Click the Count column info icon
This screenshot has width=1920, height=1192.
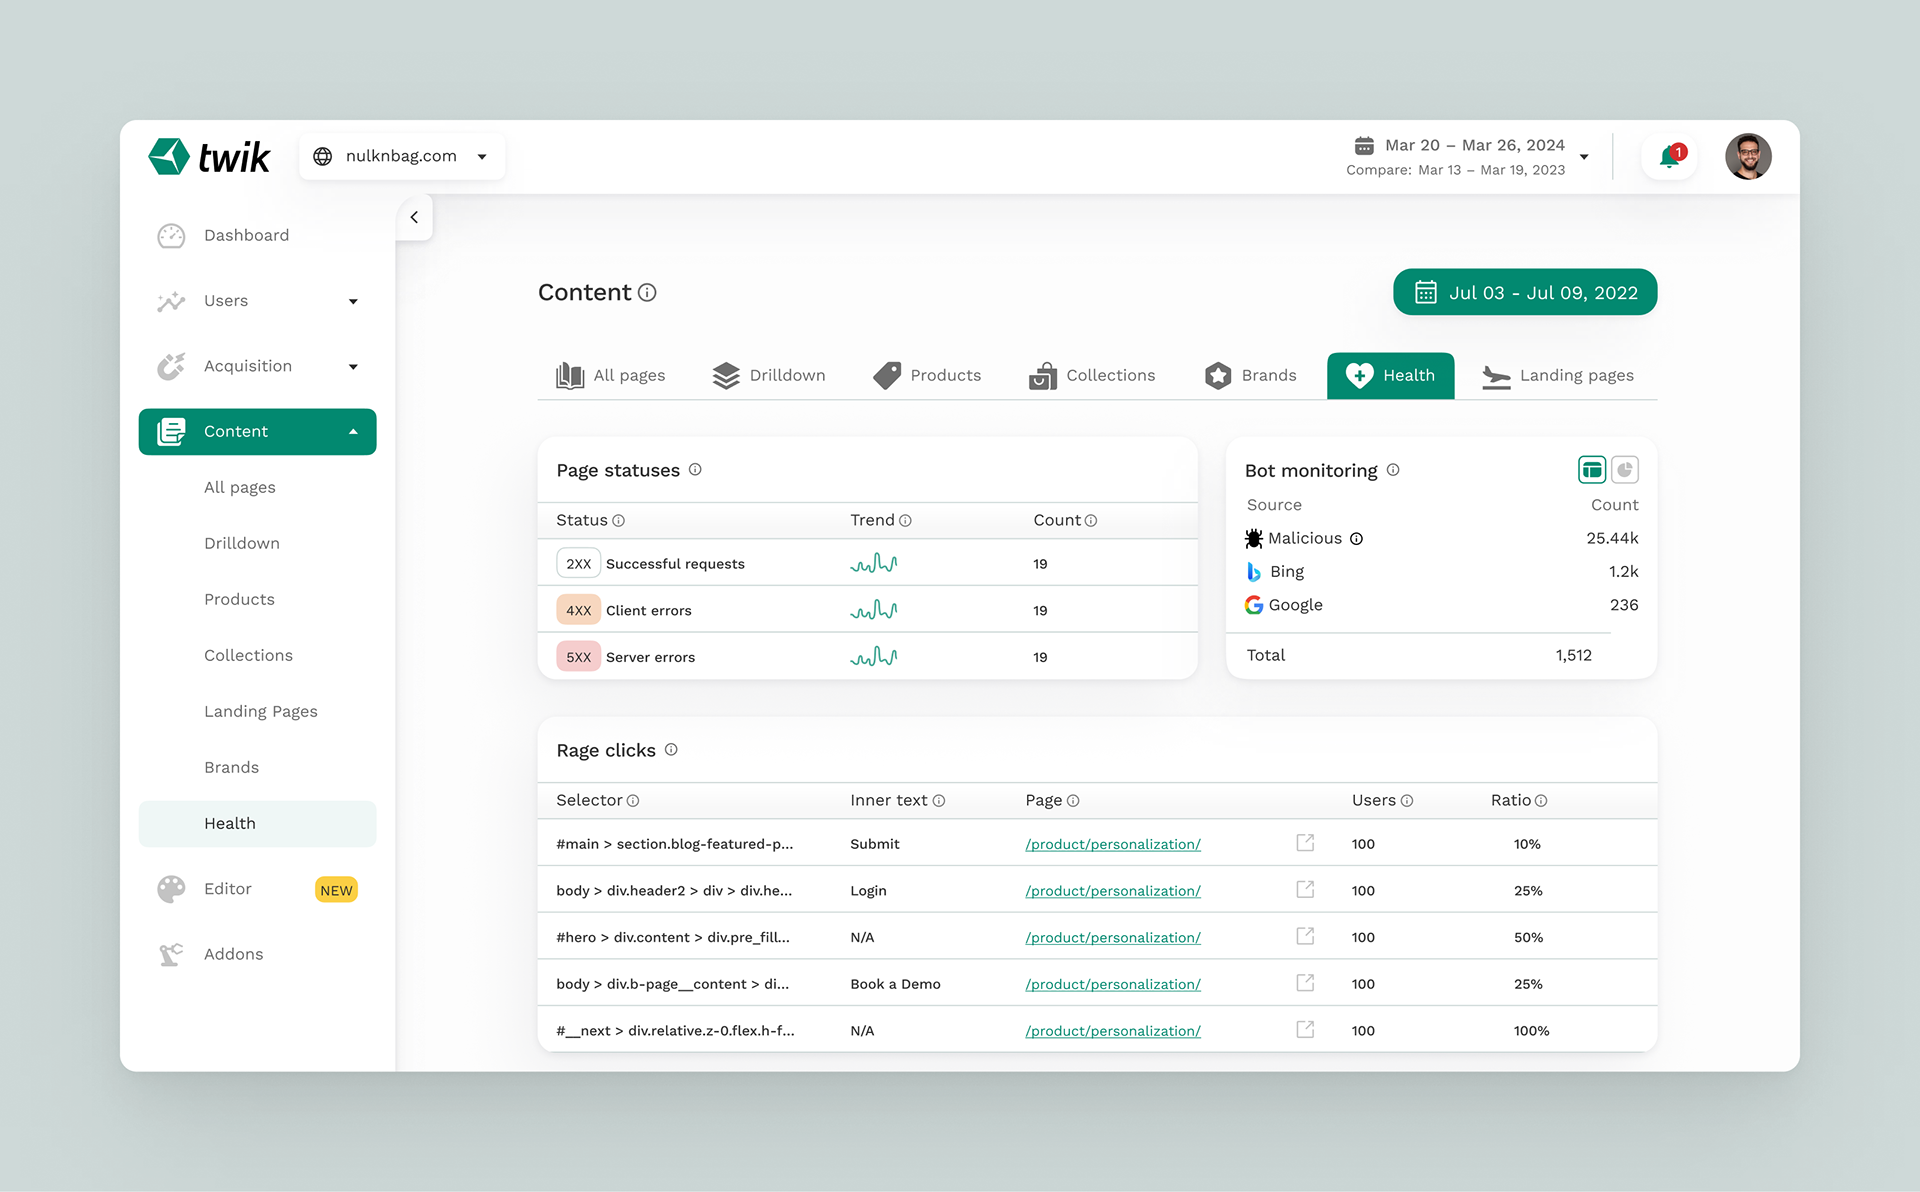1091,521
